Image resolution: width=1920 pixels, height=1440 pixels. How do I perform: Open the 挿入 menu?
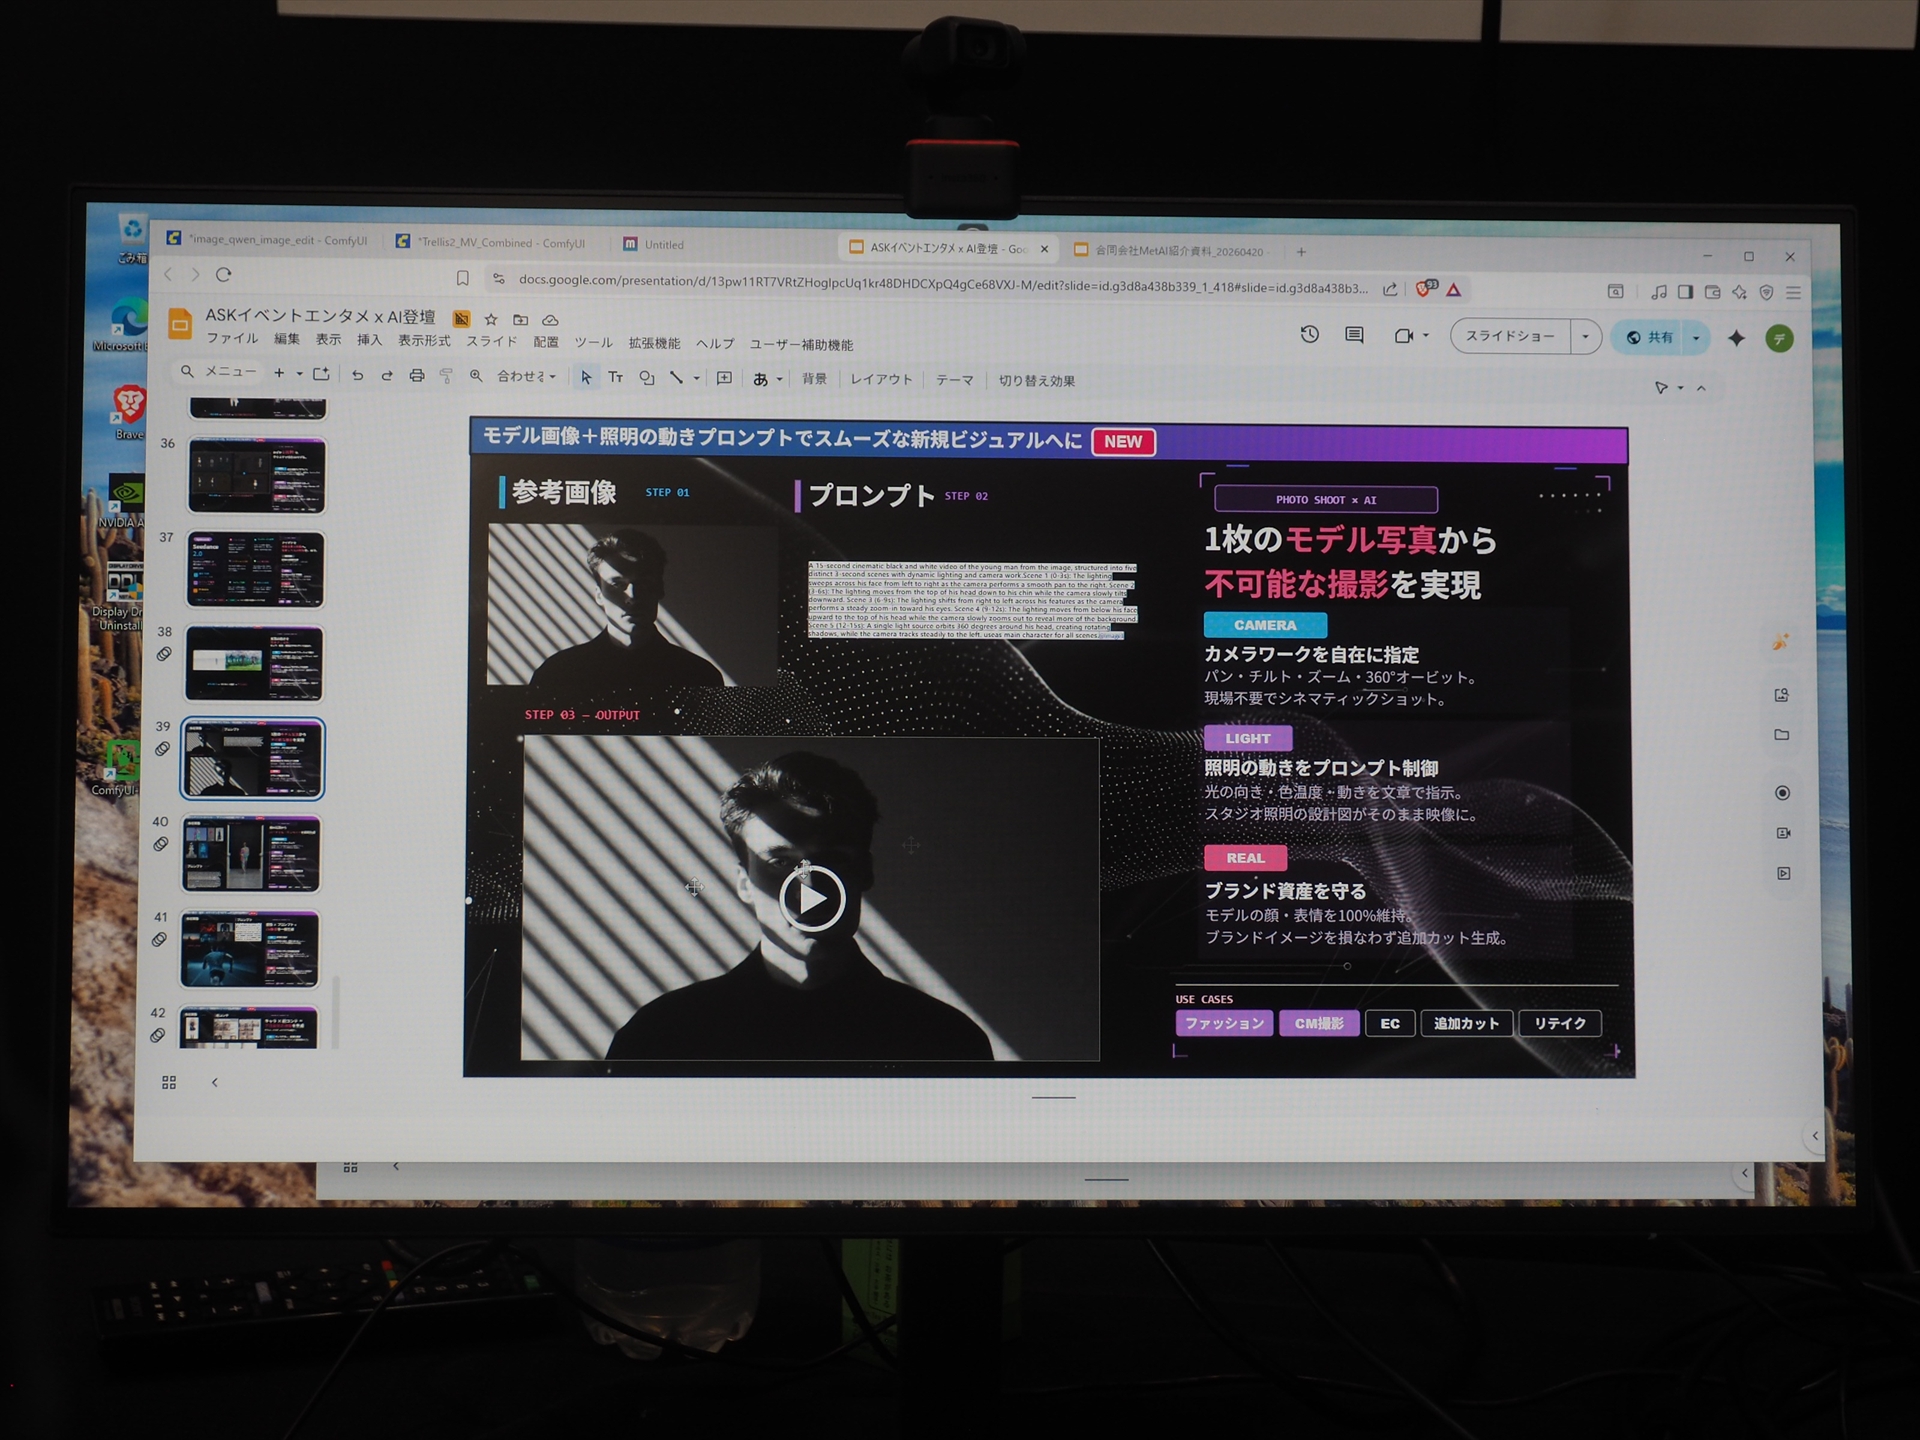[x=369, y=340]
